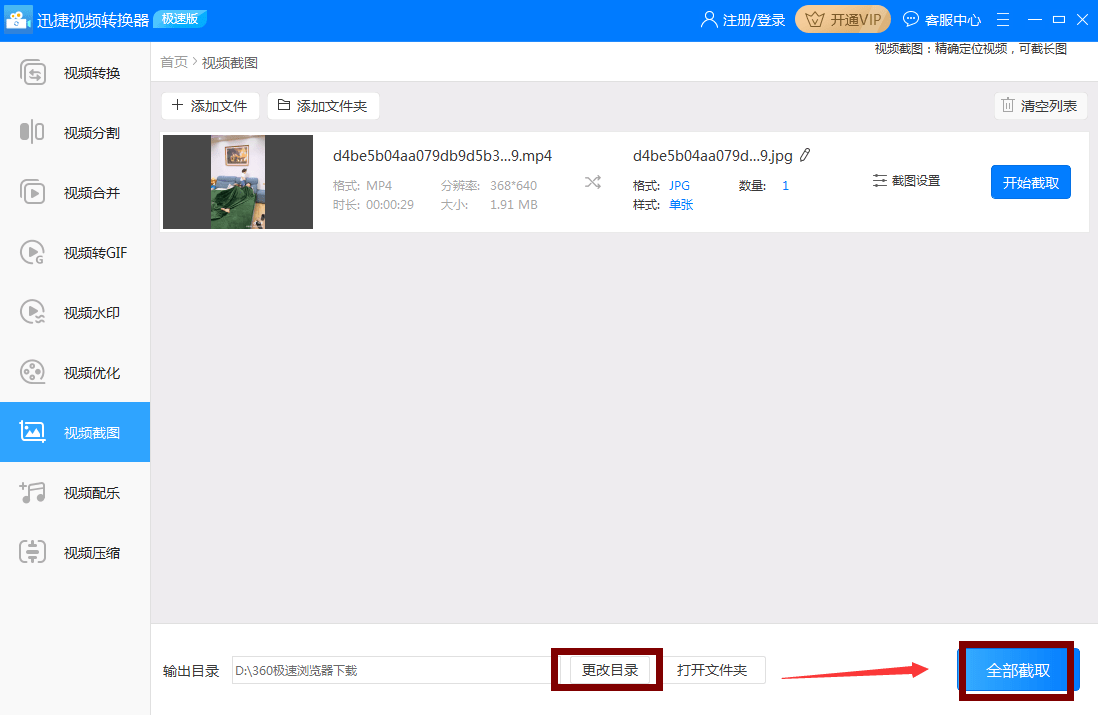1098x715 pixels.
Task: Open 客服中心 chat support
Action: click(x=942, y=20)
